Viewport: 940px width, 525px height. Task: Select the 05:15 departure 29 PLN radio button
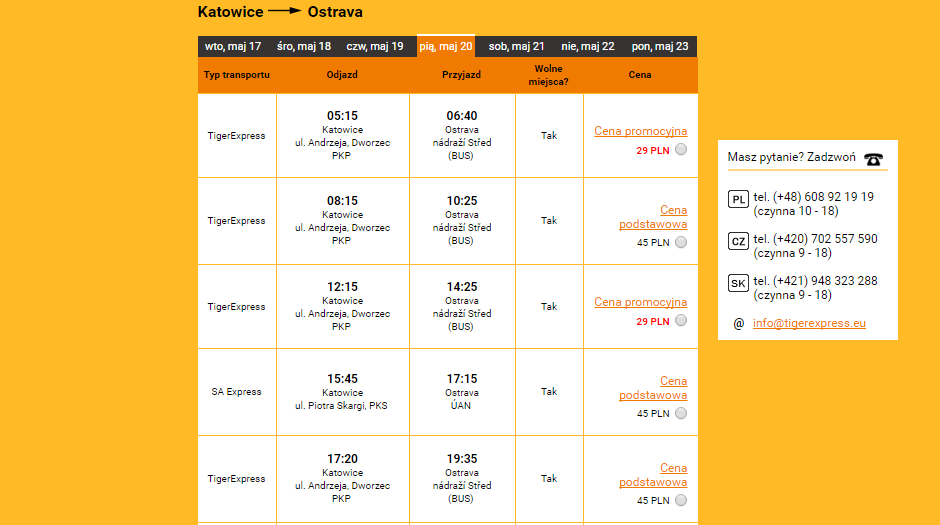coord(681,149)
